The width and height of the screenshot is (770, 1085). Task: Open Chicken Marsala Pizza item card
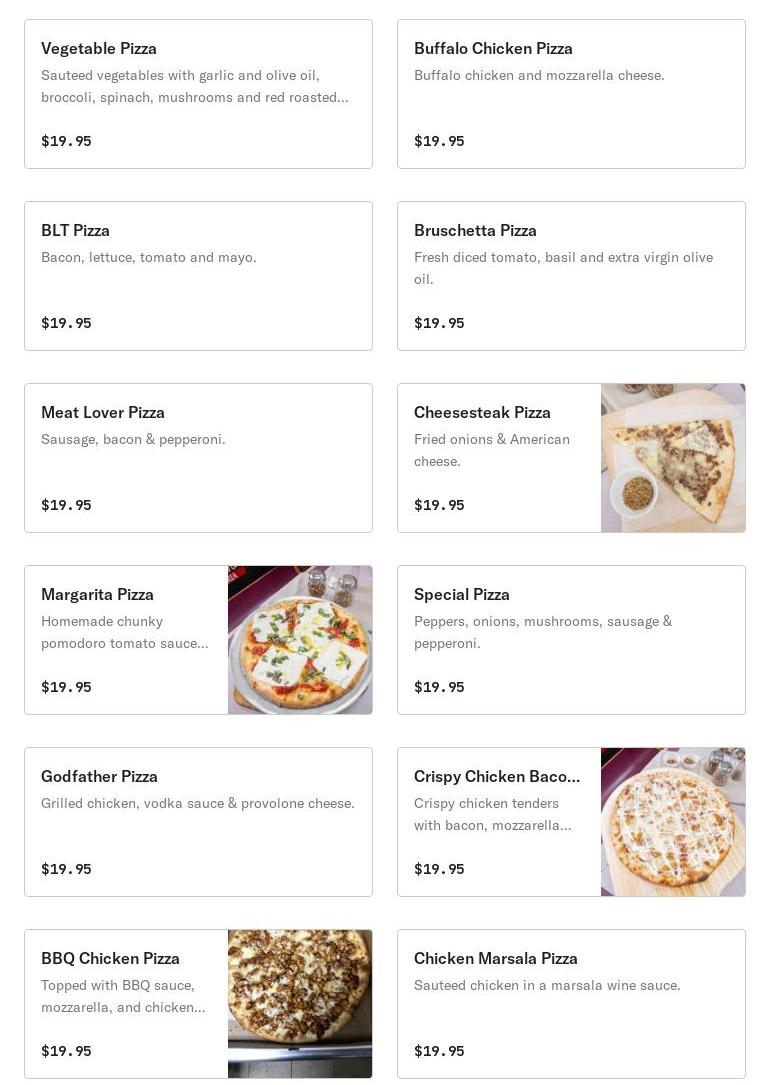(571, 1004)
